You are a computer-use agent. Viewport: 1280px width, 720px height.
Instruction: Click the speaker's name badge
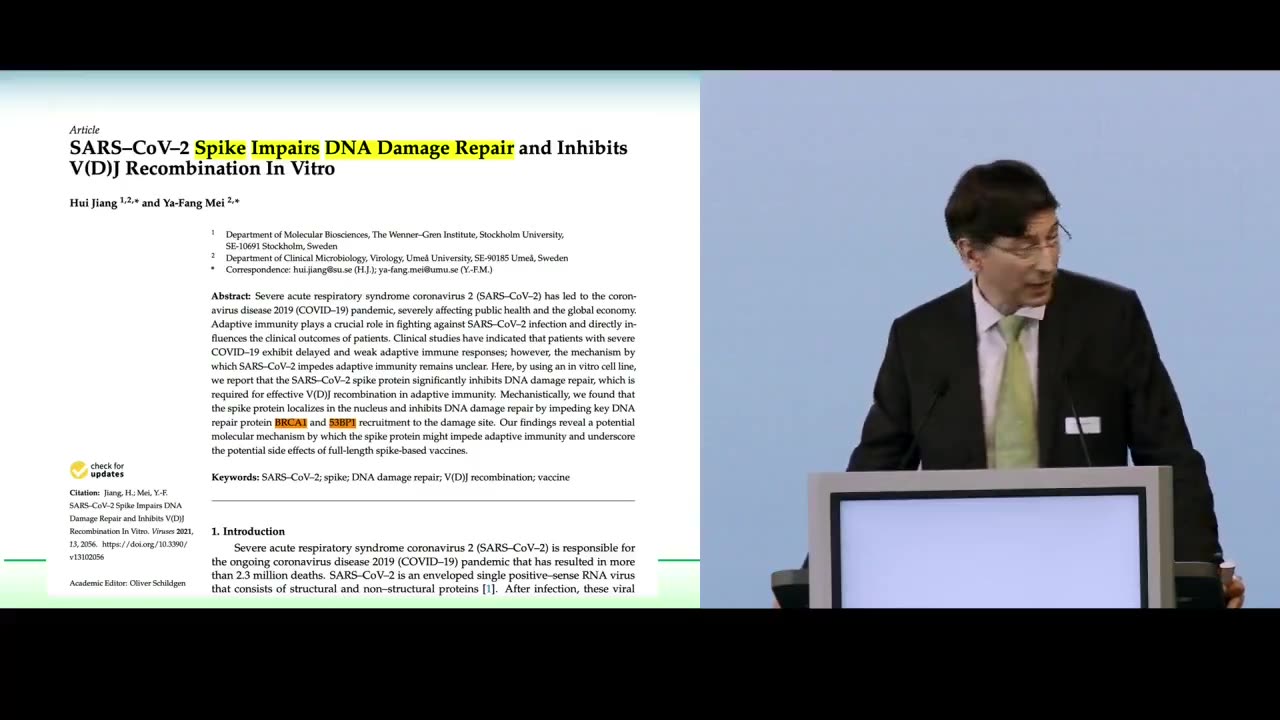[1082, 425]
